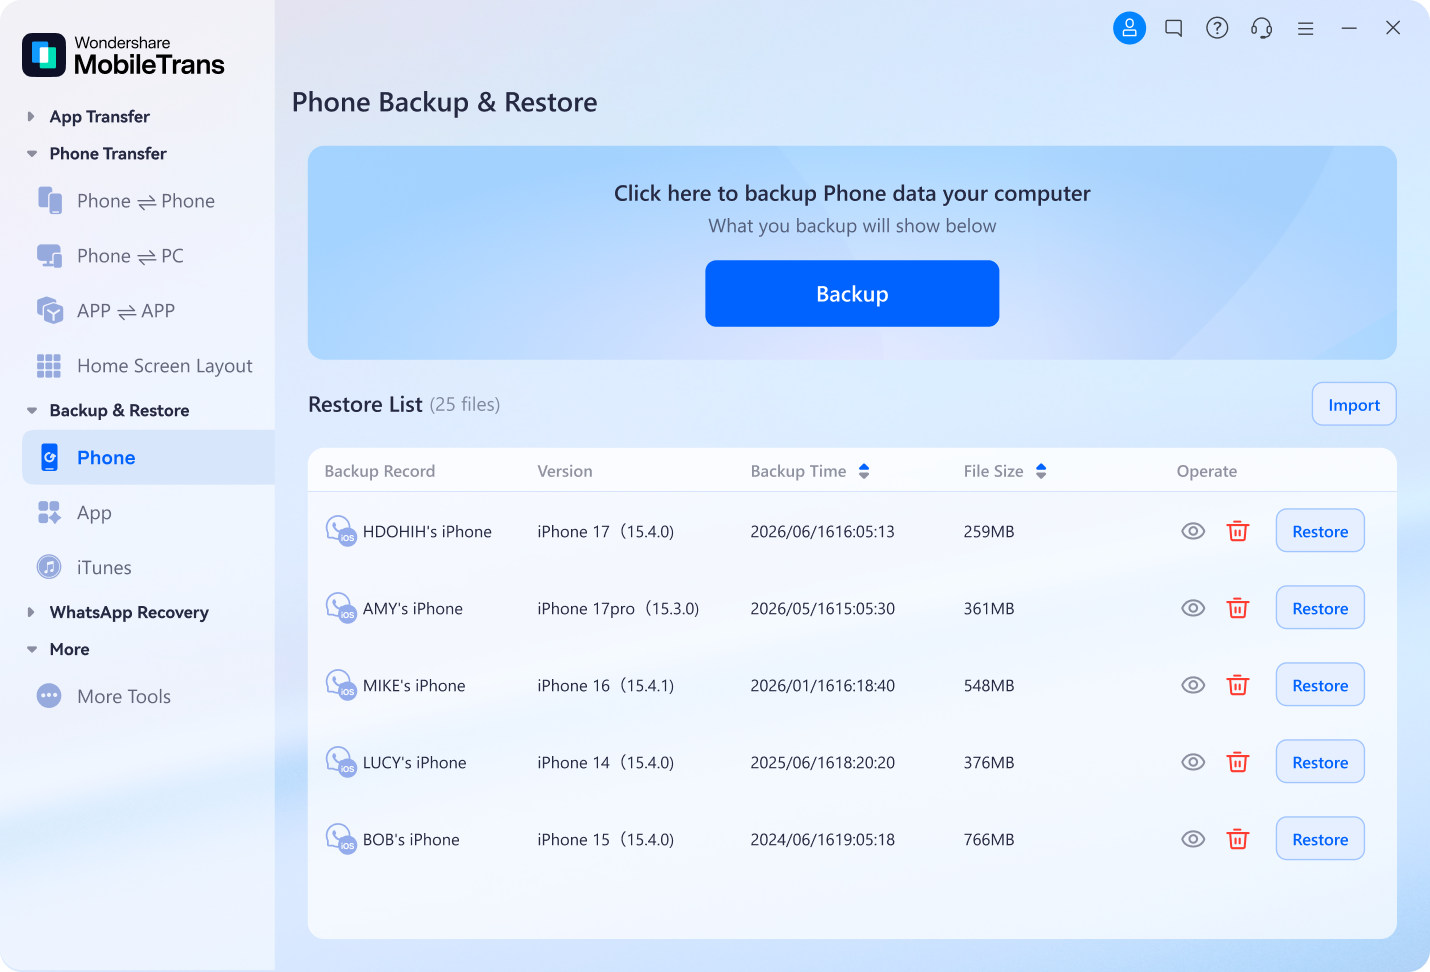The width and height of the screenshot is (1430, 972).
Task: Open the user account profile icon
Action: pyautogui.click(x=1129, y=28)
